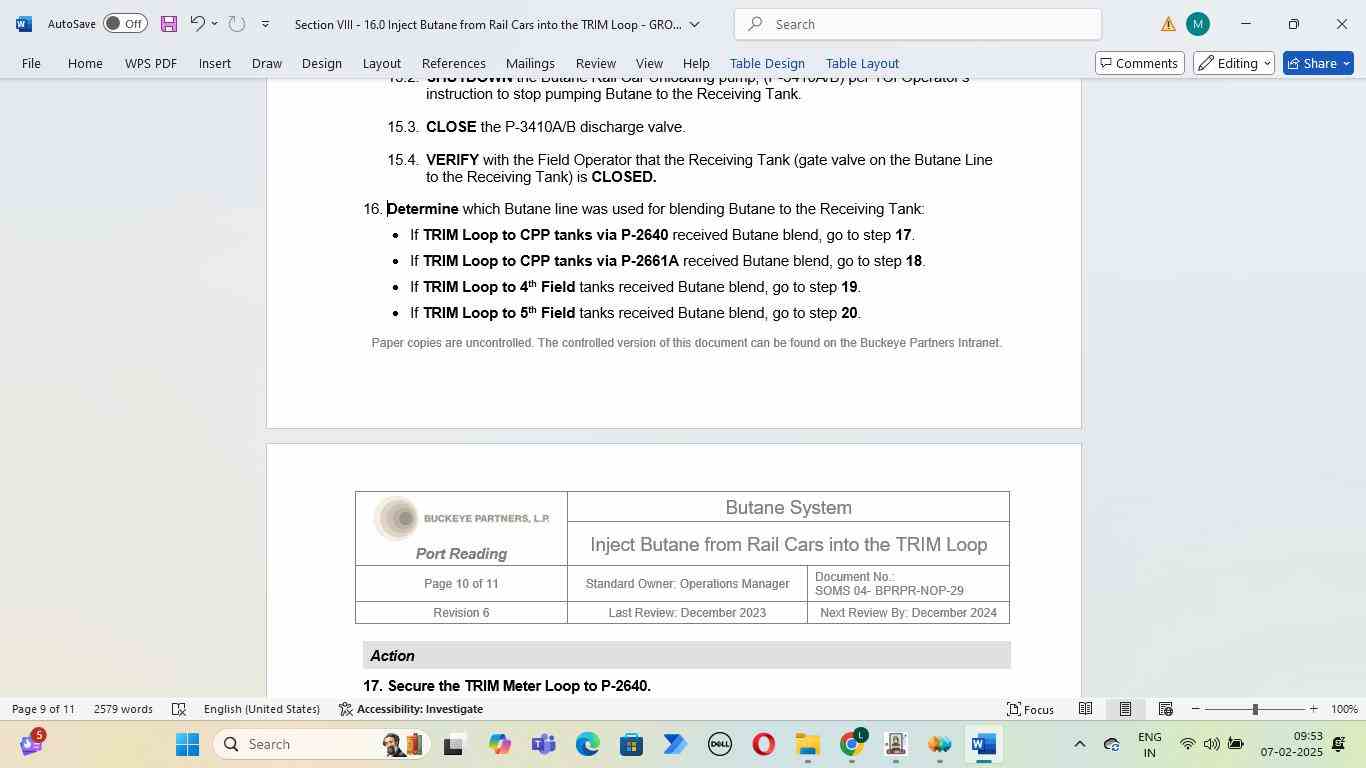Select the Web Layout view icon
The height and width of the screenshot is (768, 1366).
coord(1165,709)
